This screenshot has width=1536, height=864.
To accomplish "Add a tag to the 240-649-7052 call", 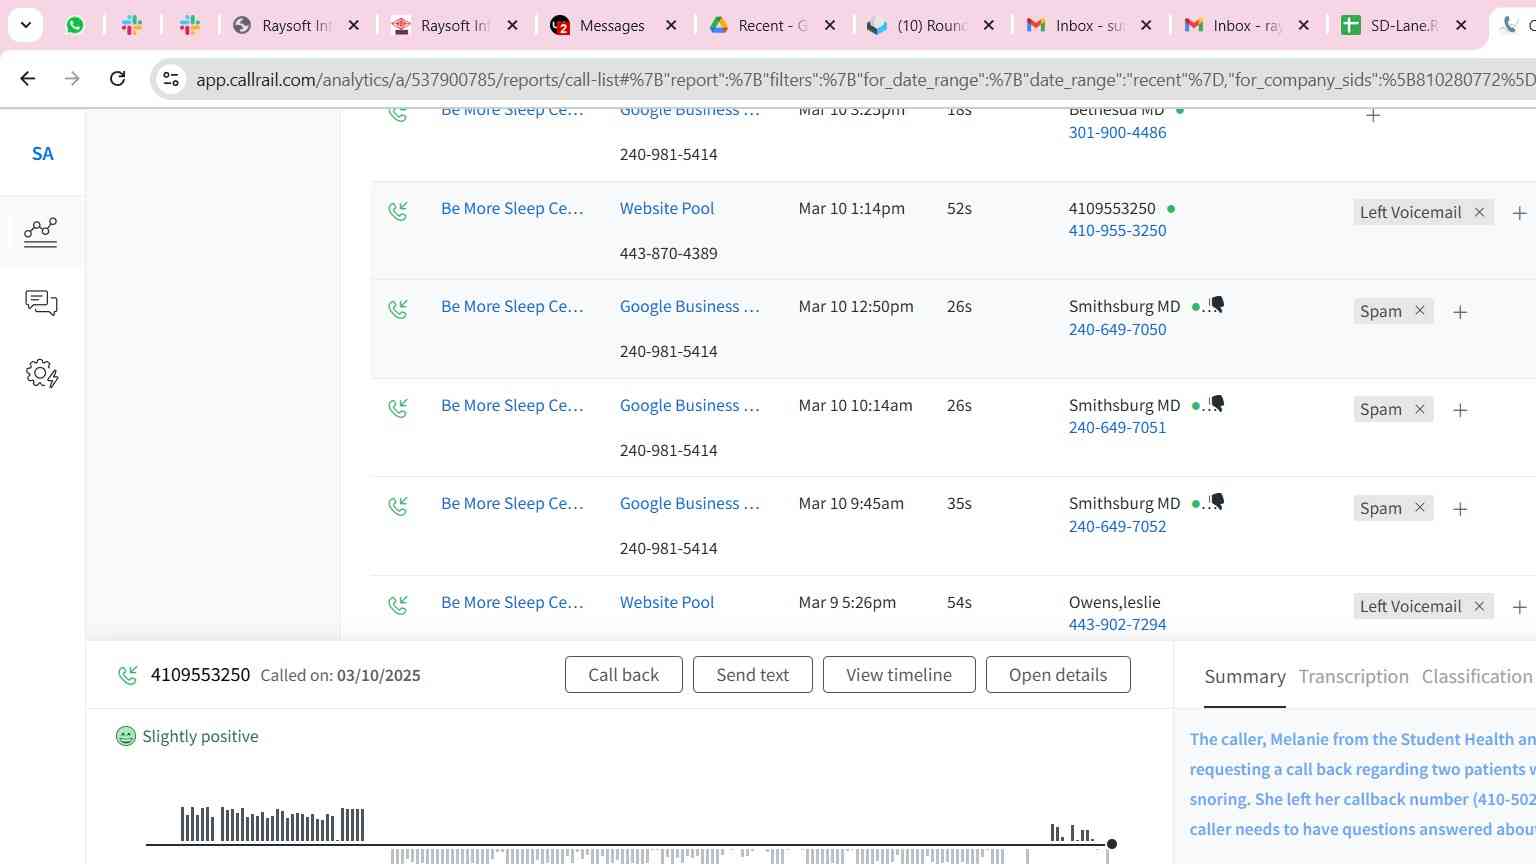I will tap(1460, 509).
